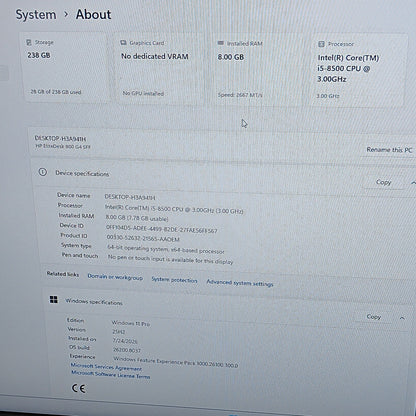Click the No pen or touch input text
This screenshot has height=416, width=416.
pyautogui.click(x=170, y=259)
